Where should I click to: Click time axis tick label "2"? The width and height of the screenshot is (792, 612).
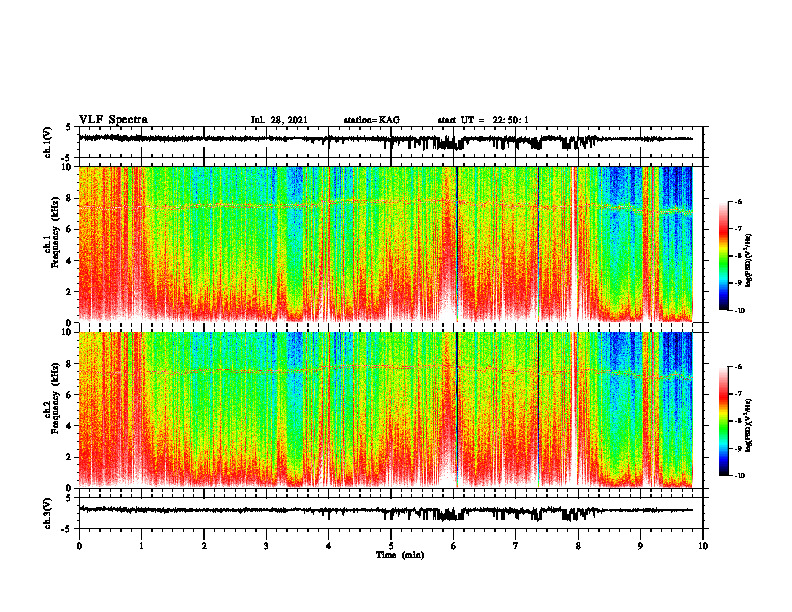(x=204, y=546)
